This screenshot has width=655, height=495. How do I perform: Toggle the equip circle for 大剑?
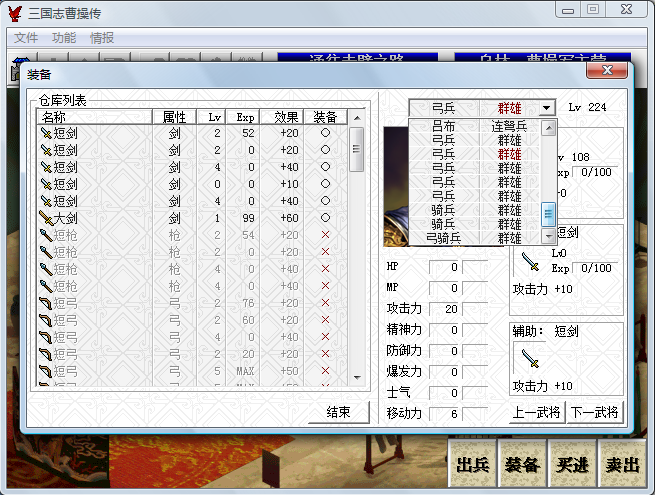point(324,217)
